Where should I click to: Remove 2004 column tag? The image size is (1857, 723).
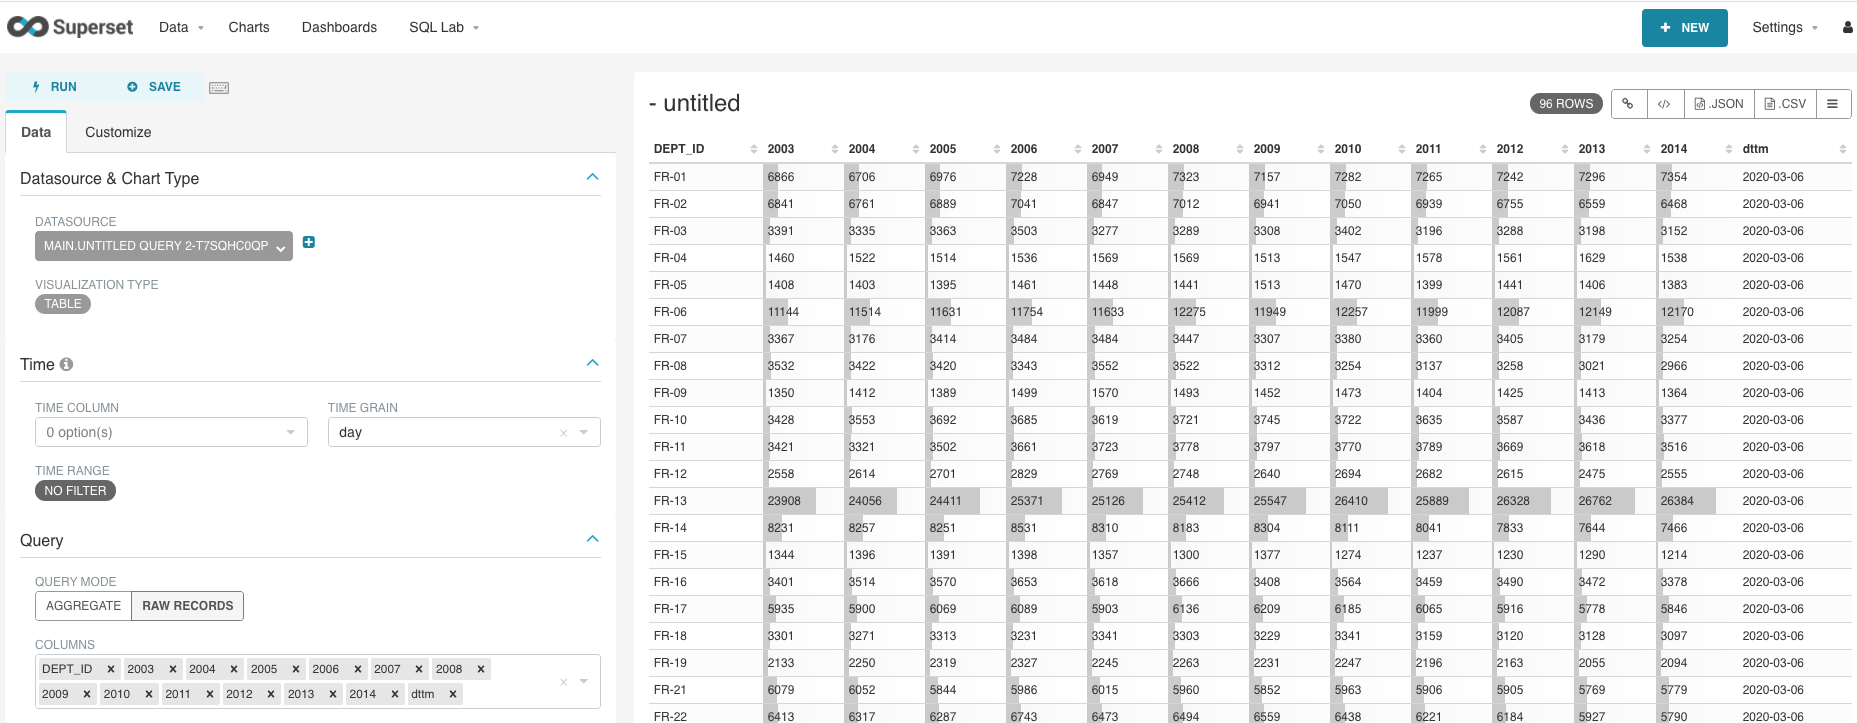tap(234, 669)
